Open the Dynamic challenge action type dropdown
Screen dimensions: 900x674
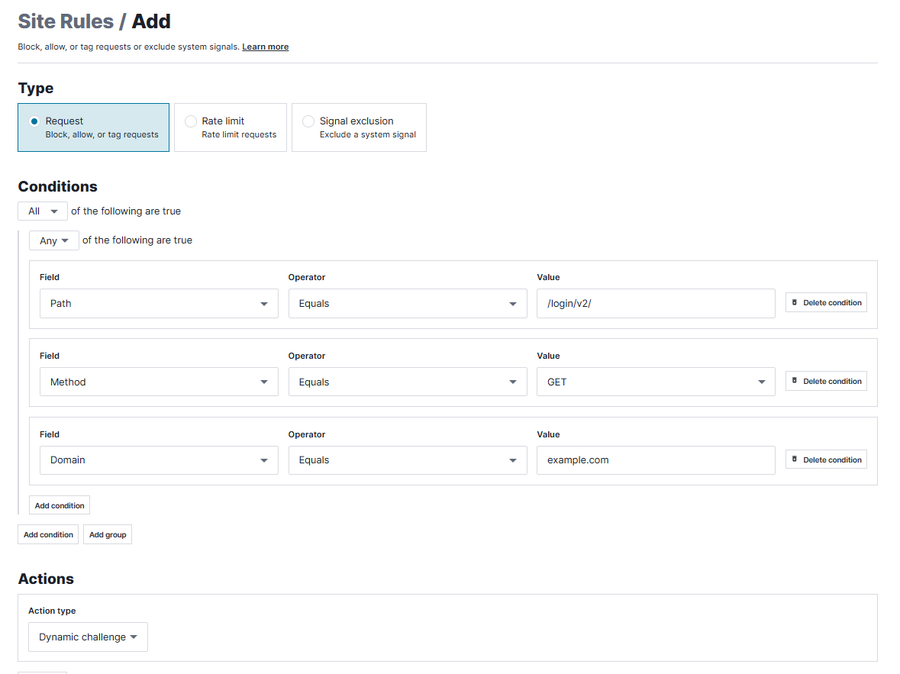[x=88, y=637]
